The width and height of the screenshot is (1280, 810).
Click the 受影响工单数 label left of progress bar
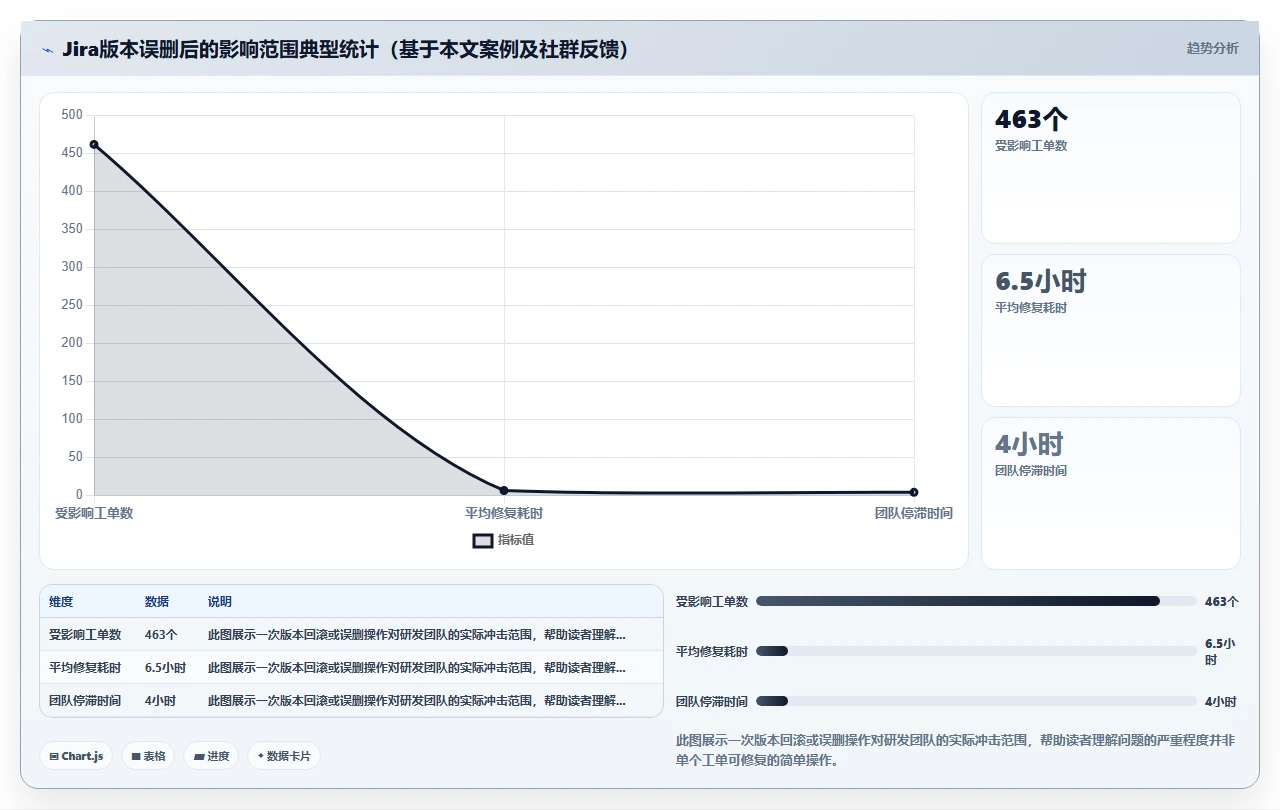point(712,601)
